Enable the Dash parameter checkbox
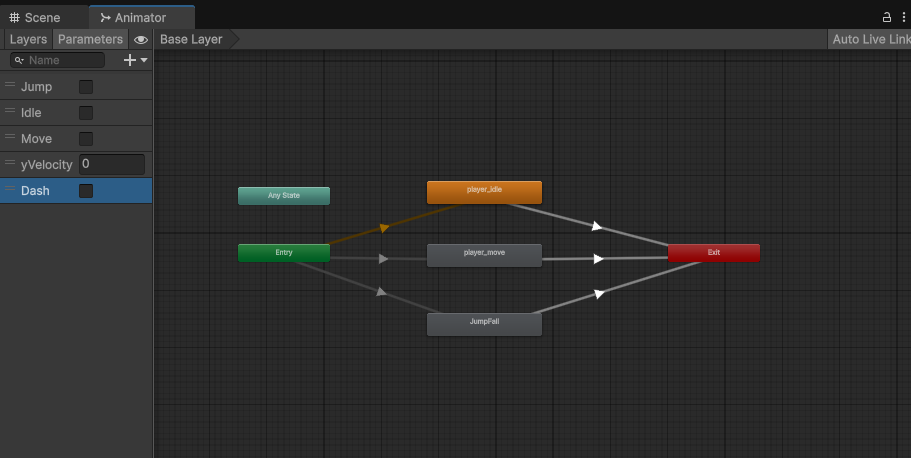 (86, 191)
